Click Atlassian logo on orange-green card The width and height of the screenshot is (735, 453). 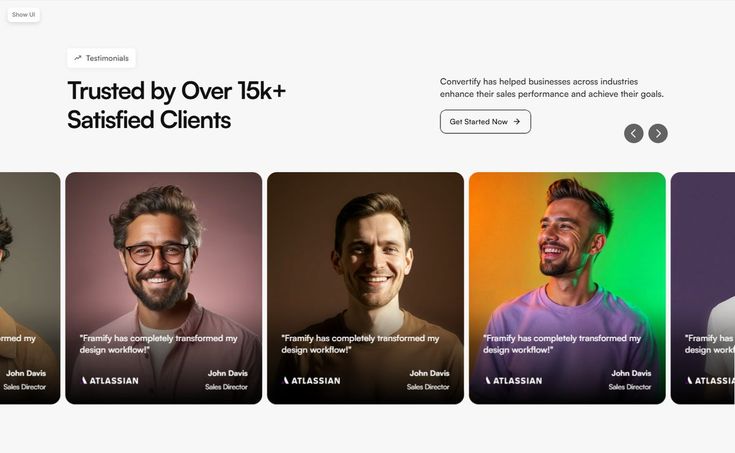(x=514, y=380)
